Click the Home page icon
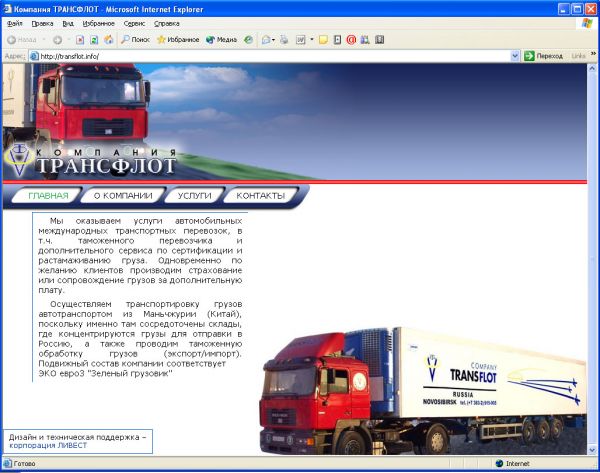Image resolution: width=600 pixels, height=473 pixels. tap(109, 40)
